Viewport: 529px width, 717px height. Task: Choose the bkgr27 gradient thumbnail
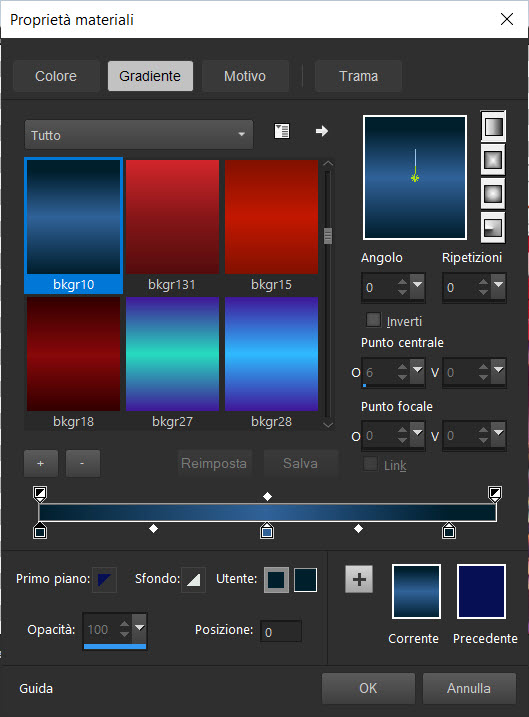pyautogui.click(x=172, y=354)
